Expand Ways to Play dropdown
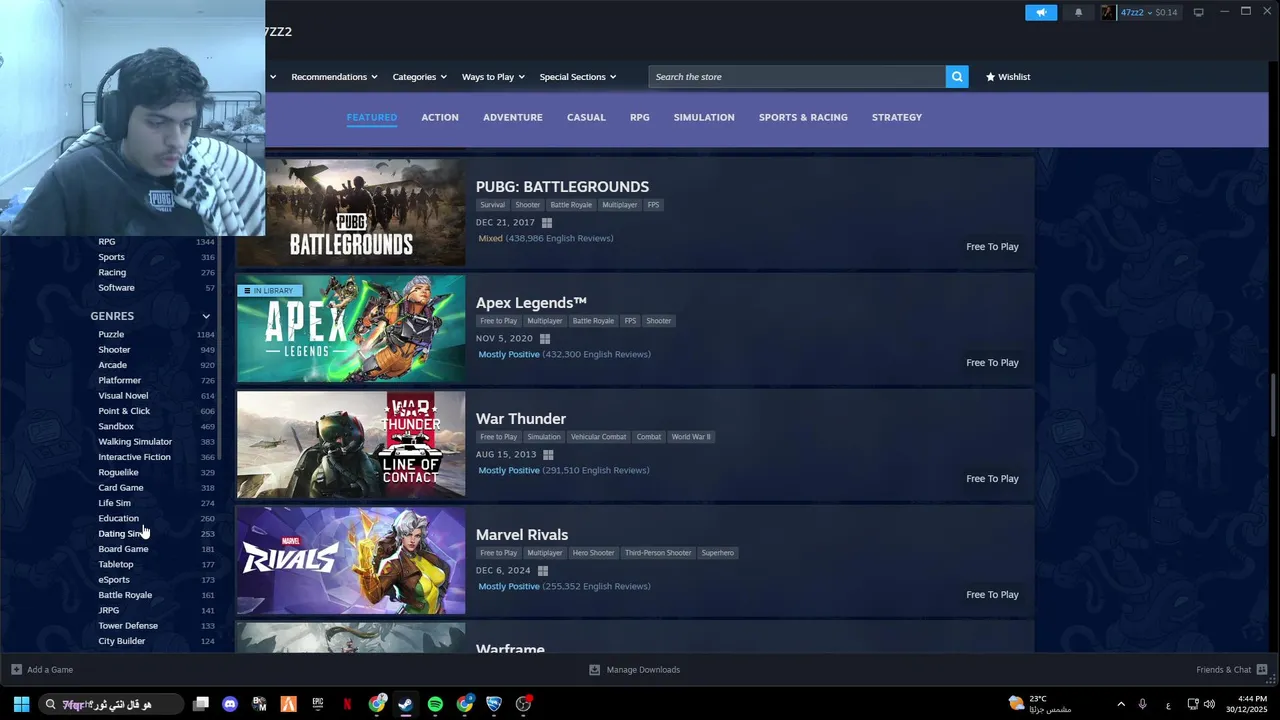The width and height of the screenshot is (1280, 720). pos(493,76)
